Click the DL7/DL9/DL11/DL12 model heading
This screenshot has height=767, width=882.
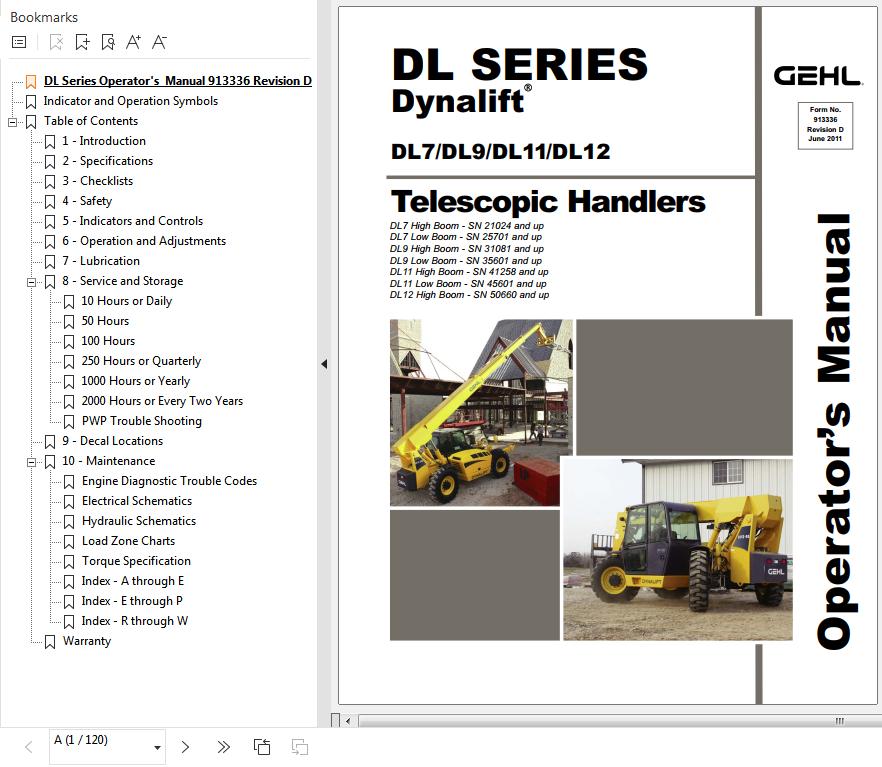pyautogui.click(x=500, y=152)
